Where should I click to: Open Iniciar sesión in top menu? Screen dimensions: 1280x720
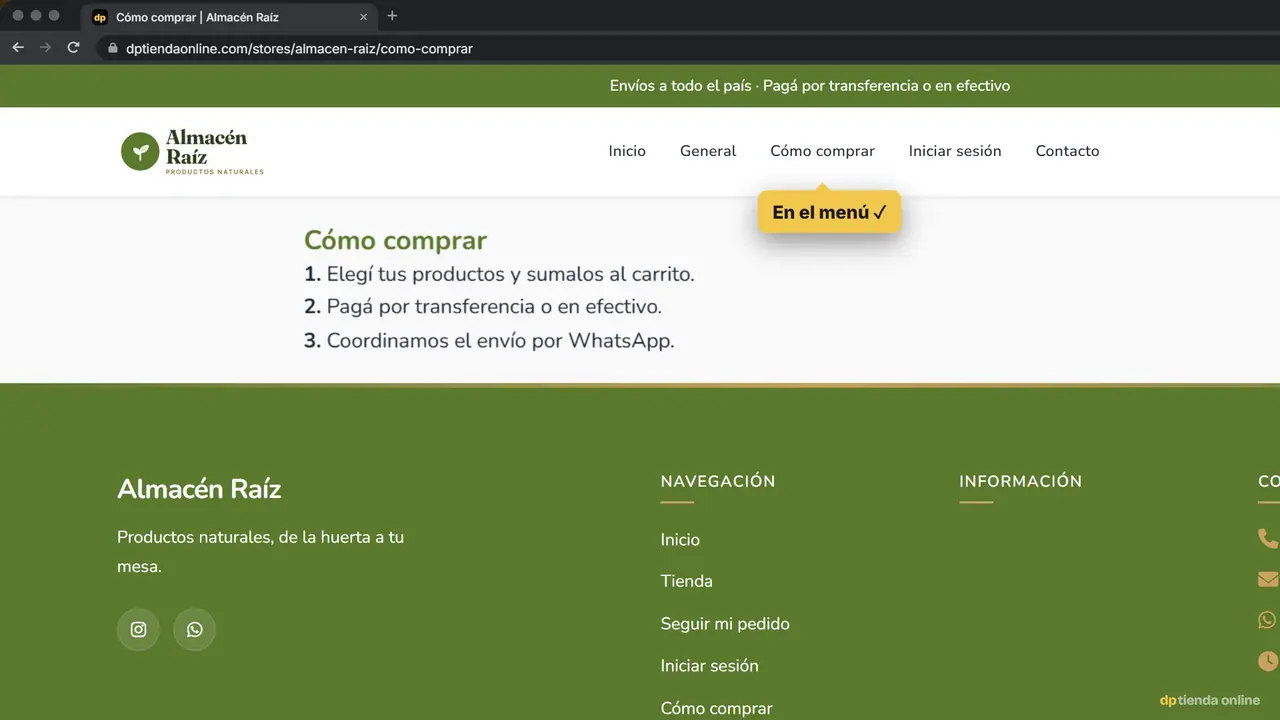pyautogui.click(x=955, y=151)
